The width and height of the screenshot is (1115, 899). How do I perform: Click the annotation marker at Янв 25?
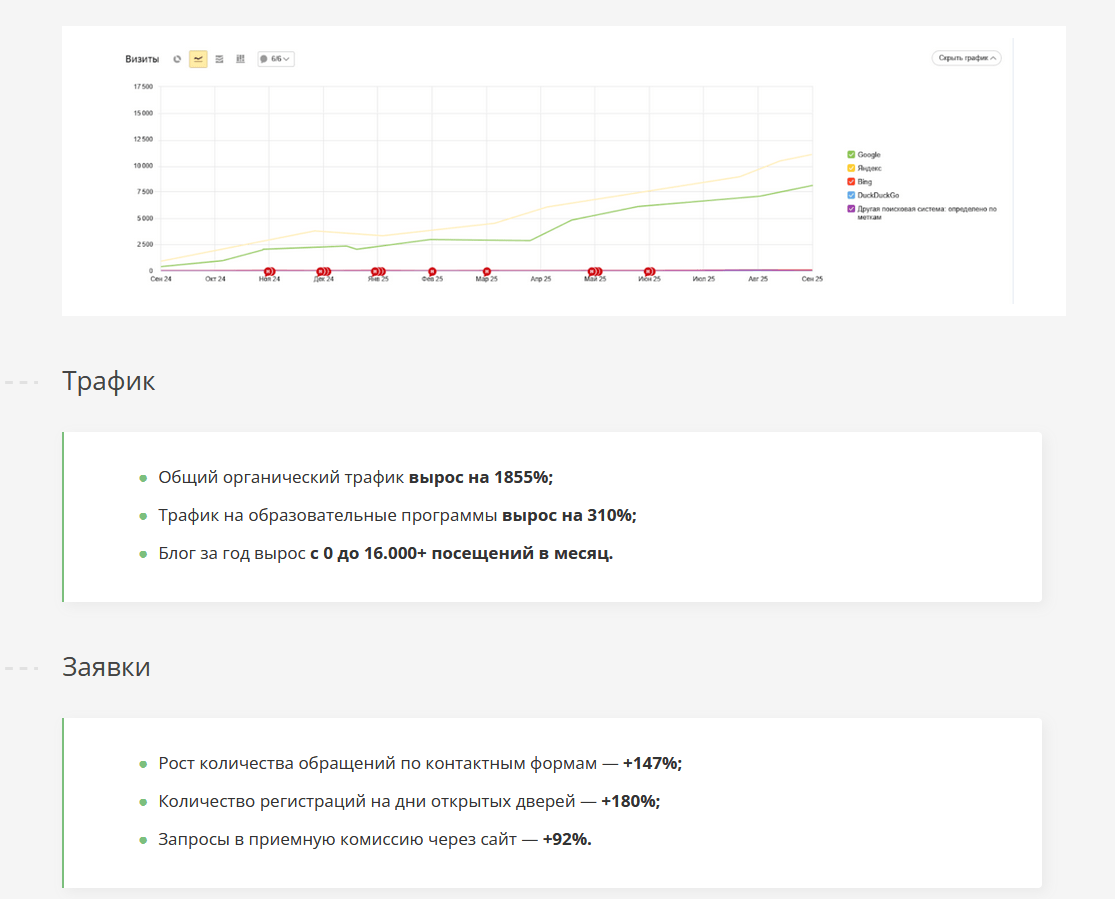point(378,272)
